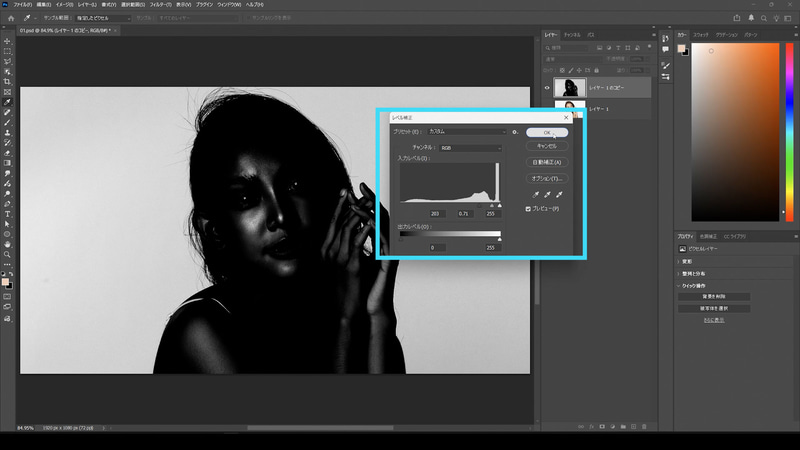This screenshot has height=450, width=800.
Task: Toggle the プレビュー preview checkbox
Action: point(529,208)
